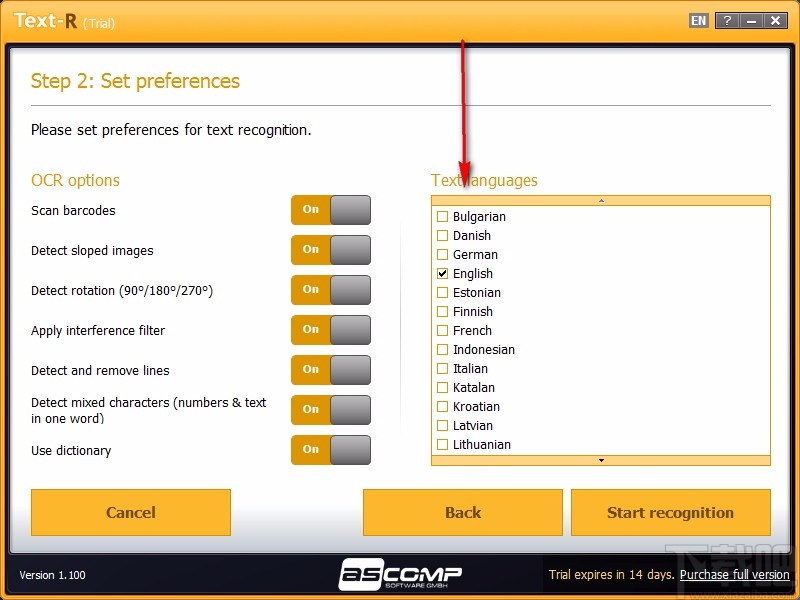Check the Danish language box
This screenshot has width=800, height=600.
[x=442, y=235]
